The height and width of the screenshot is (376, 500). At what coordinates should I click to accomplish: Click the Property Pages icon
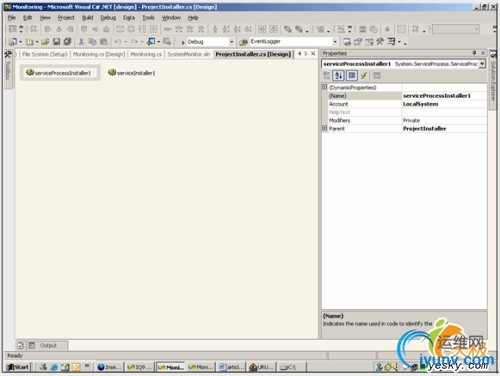click(x=377, y=76)
